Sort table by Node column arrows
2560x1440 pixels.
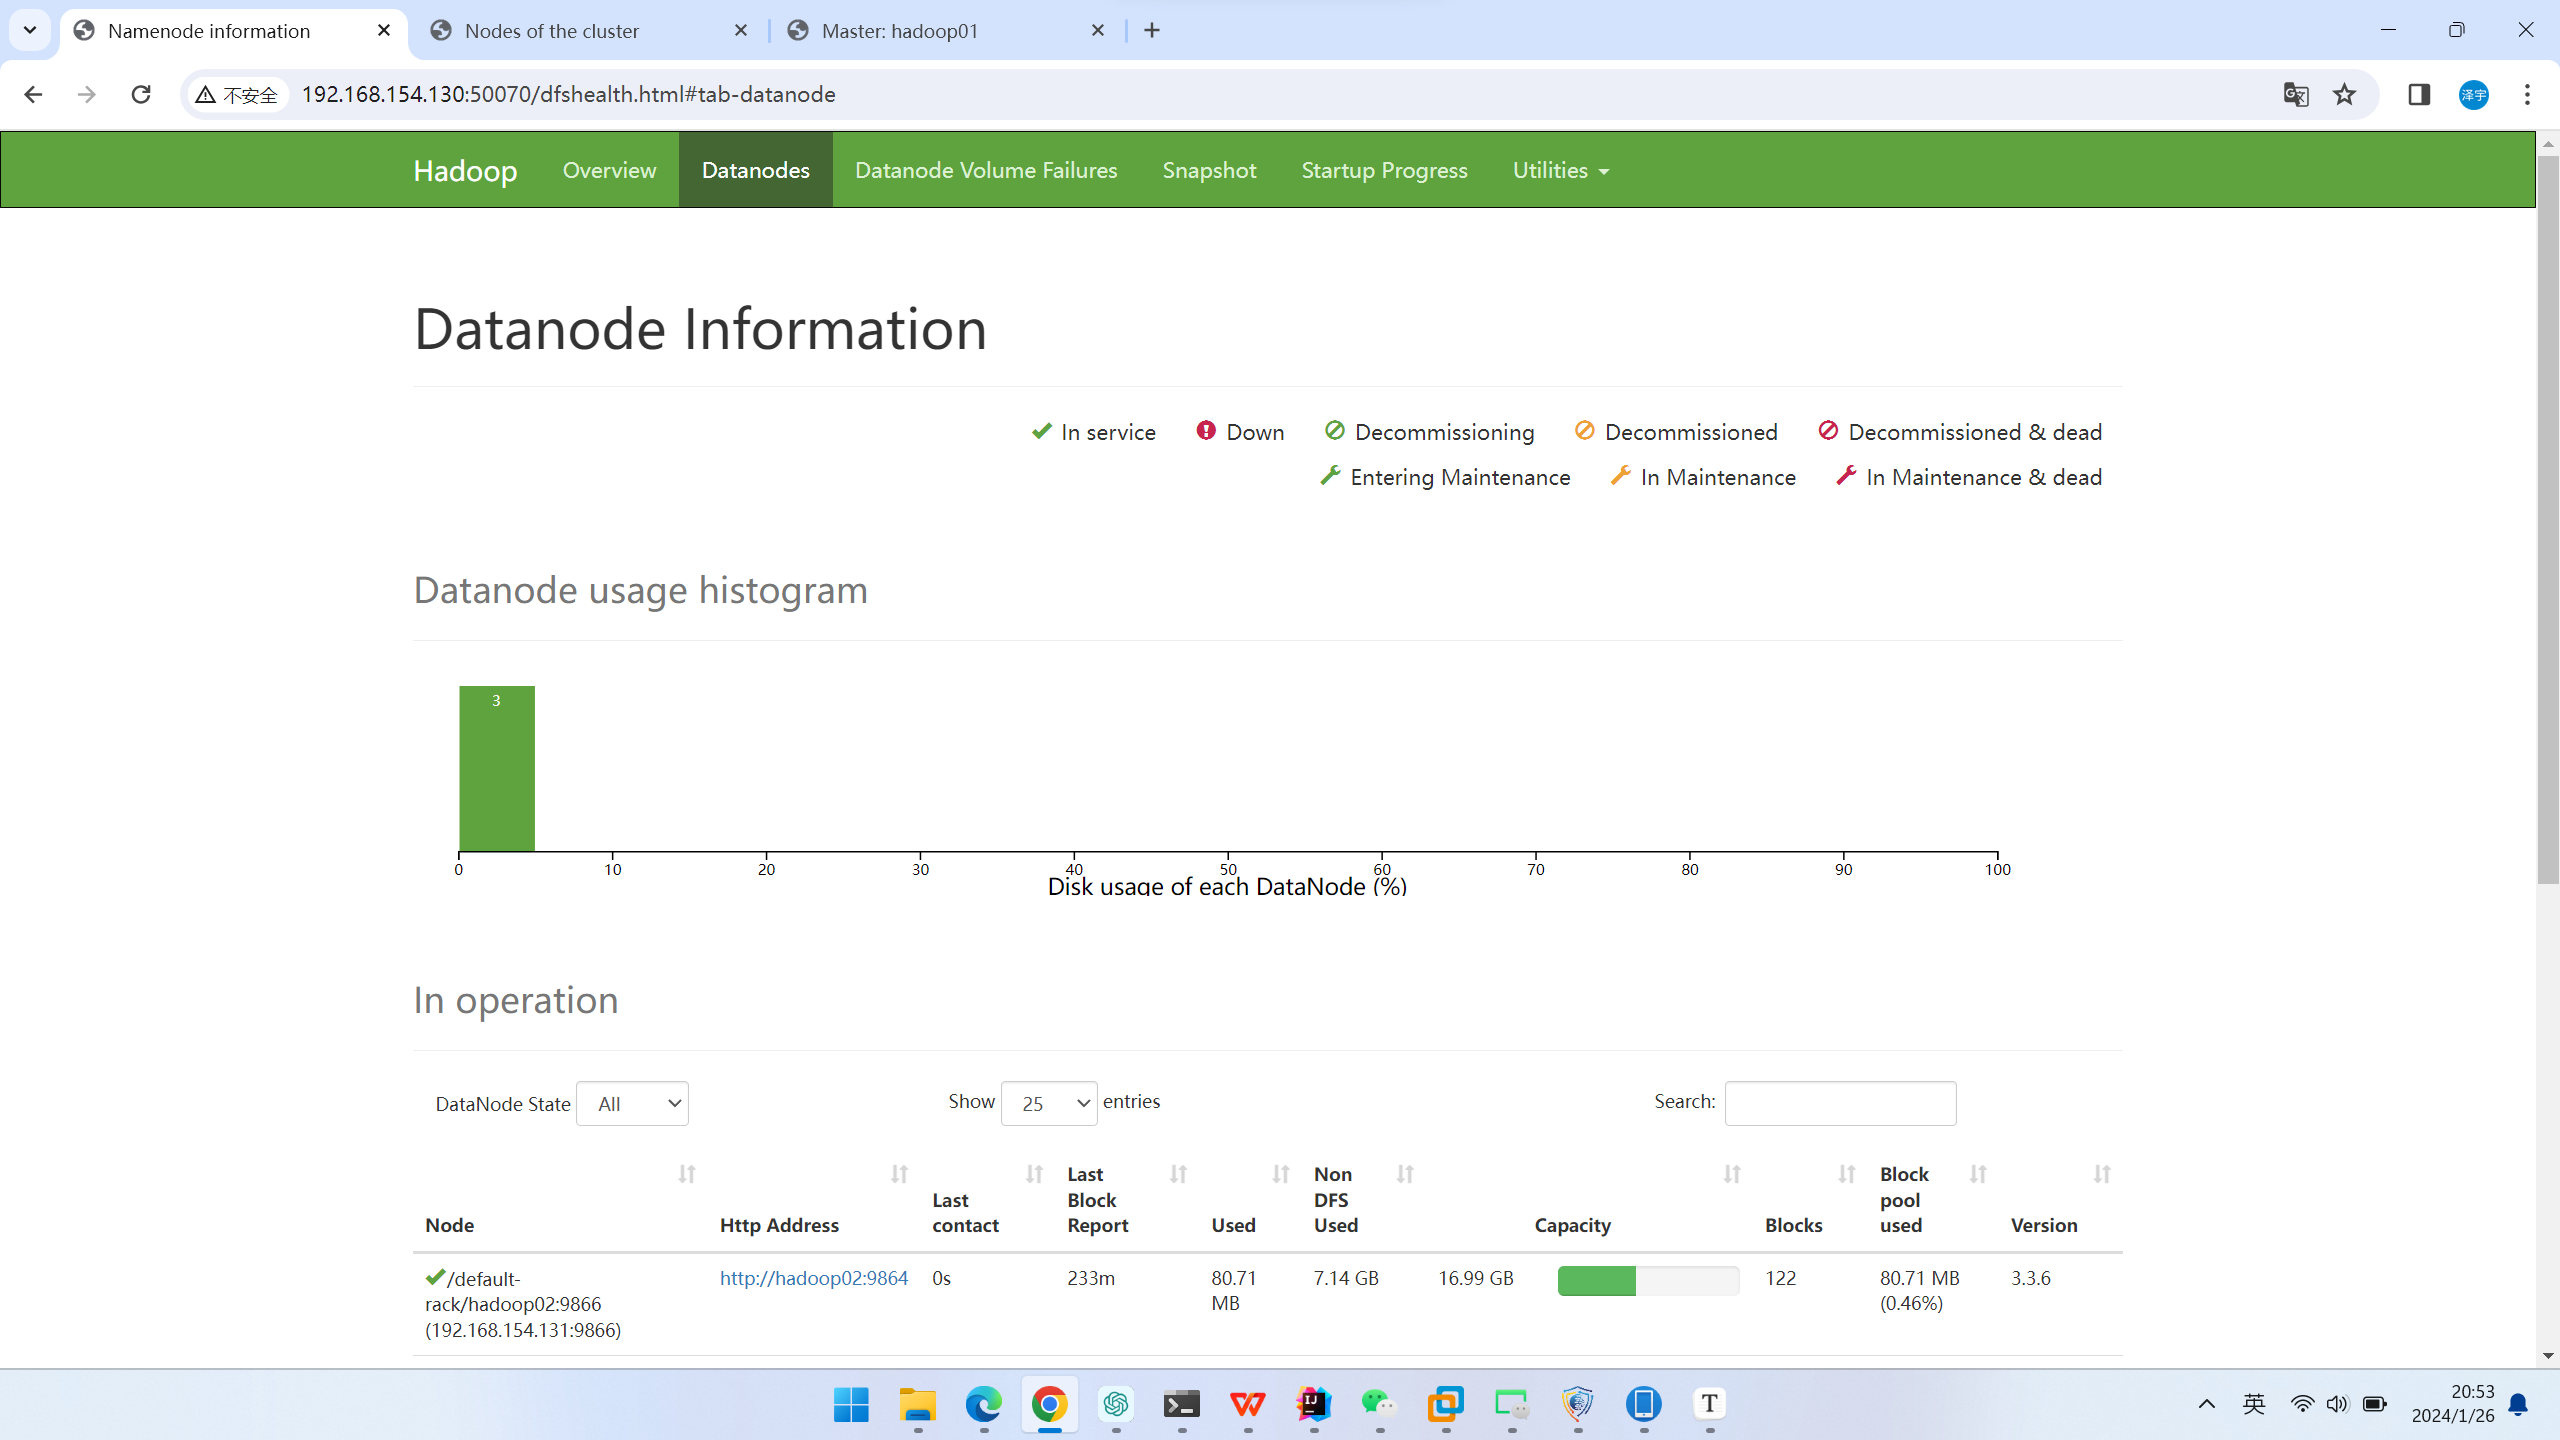click(x=687, y=1174)
